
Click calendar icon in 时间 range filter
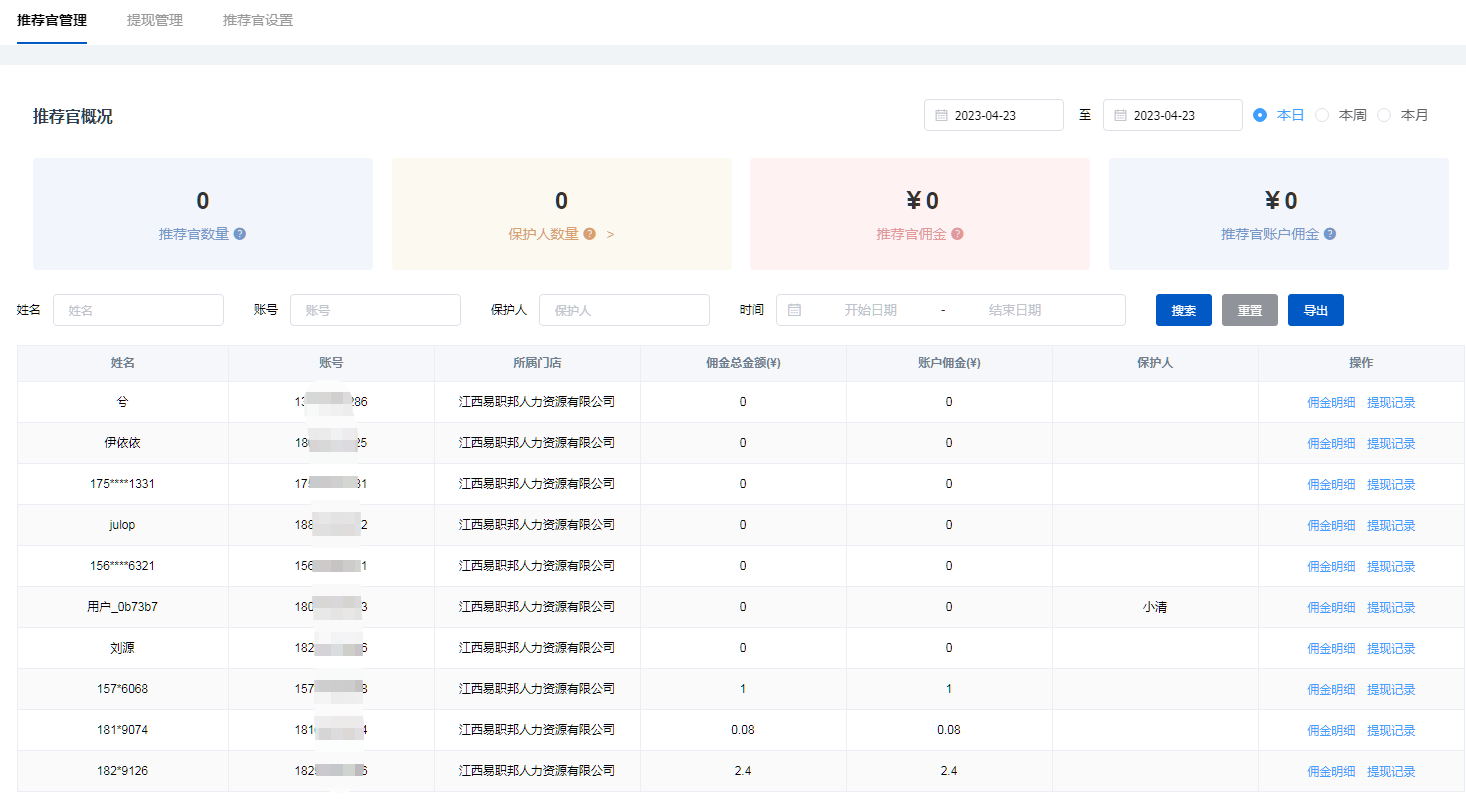coord(794,310)
